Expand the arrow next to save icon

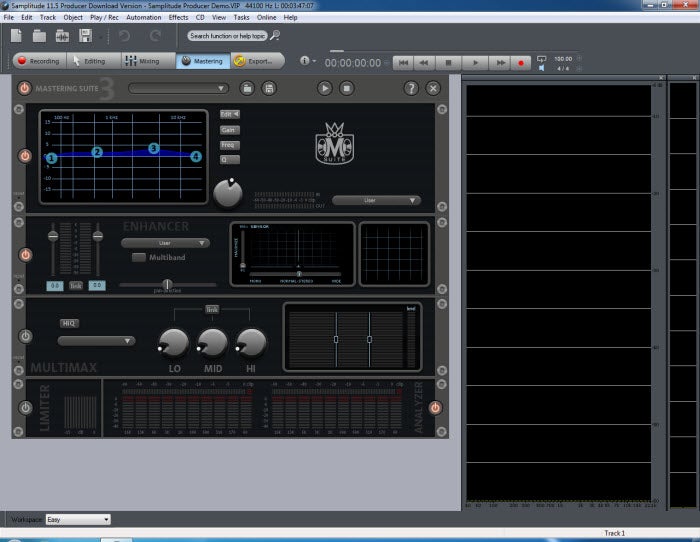pos(101,37)
